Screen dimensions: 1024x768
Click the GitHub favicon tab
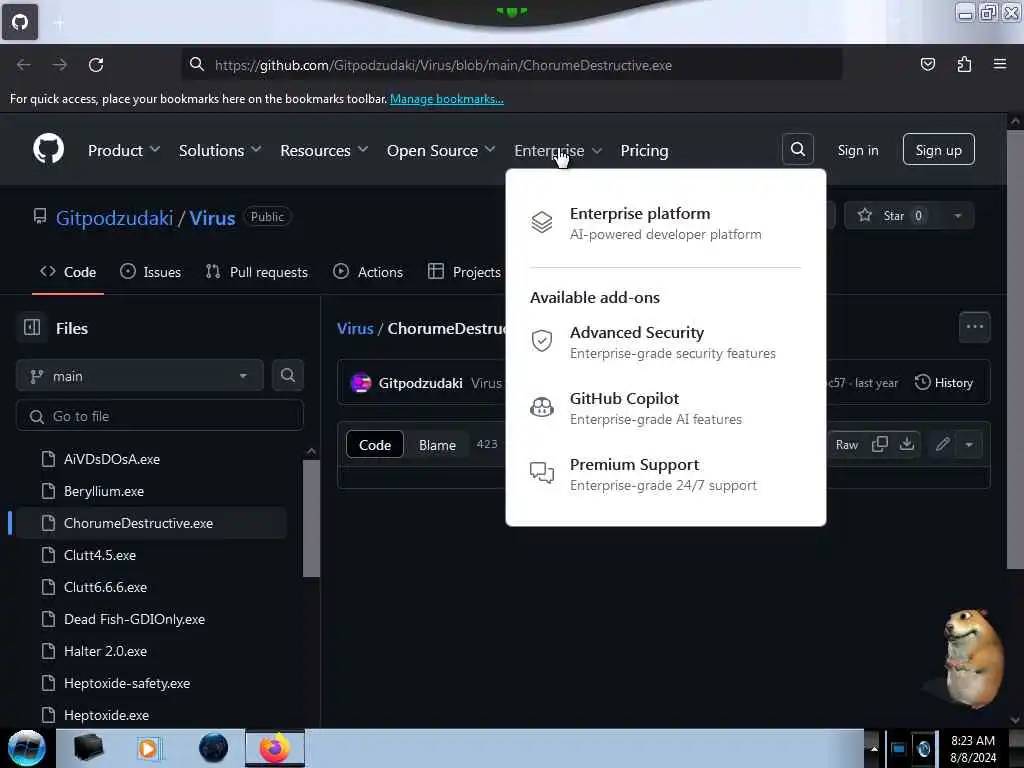20,22
